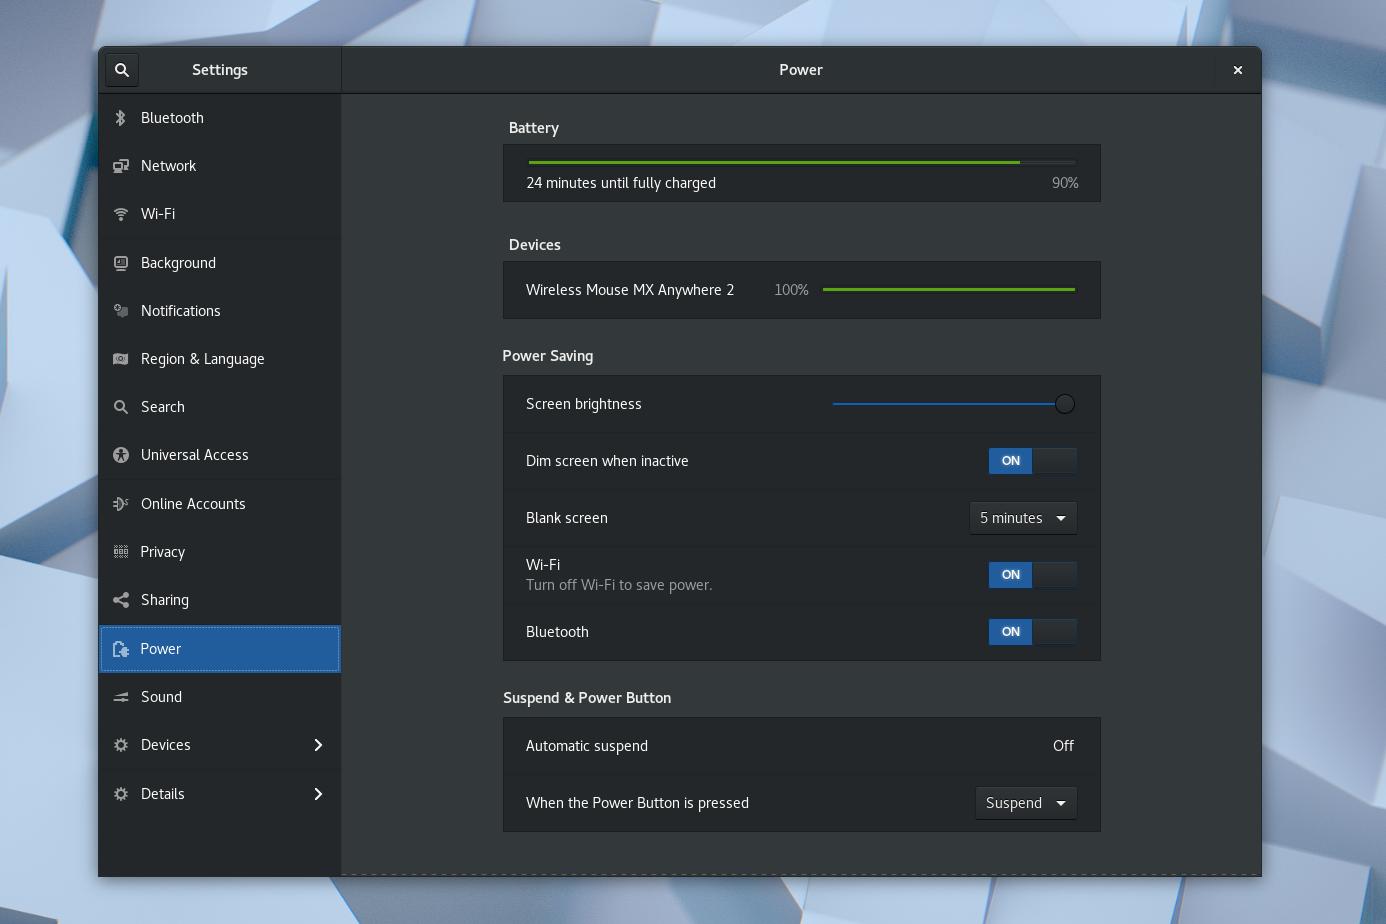Expand the Details sidebar entry
The height and width of the screenshot is (924, 1386).
220,793
